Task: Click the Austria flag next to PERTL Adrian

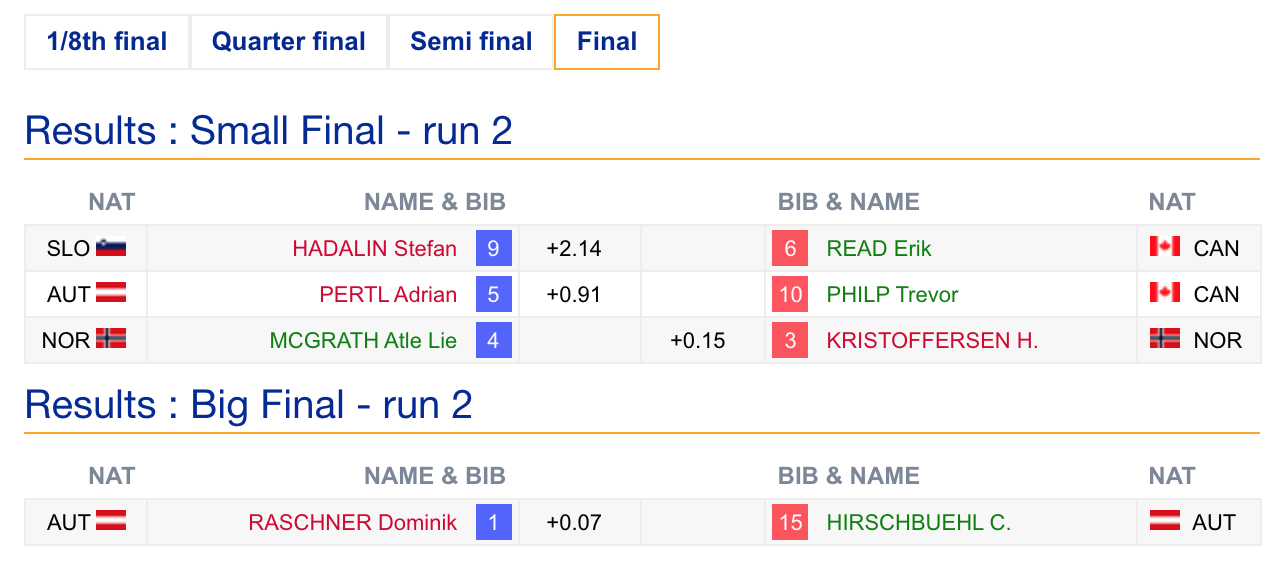Action: (111, 293)
